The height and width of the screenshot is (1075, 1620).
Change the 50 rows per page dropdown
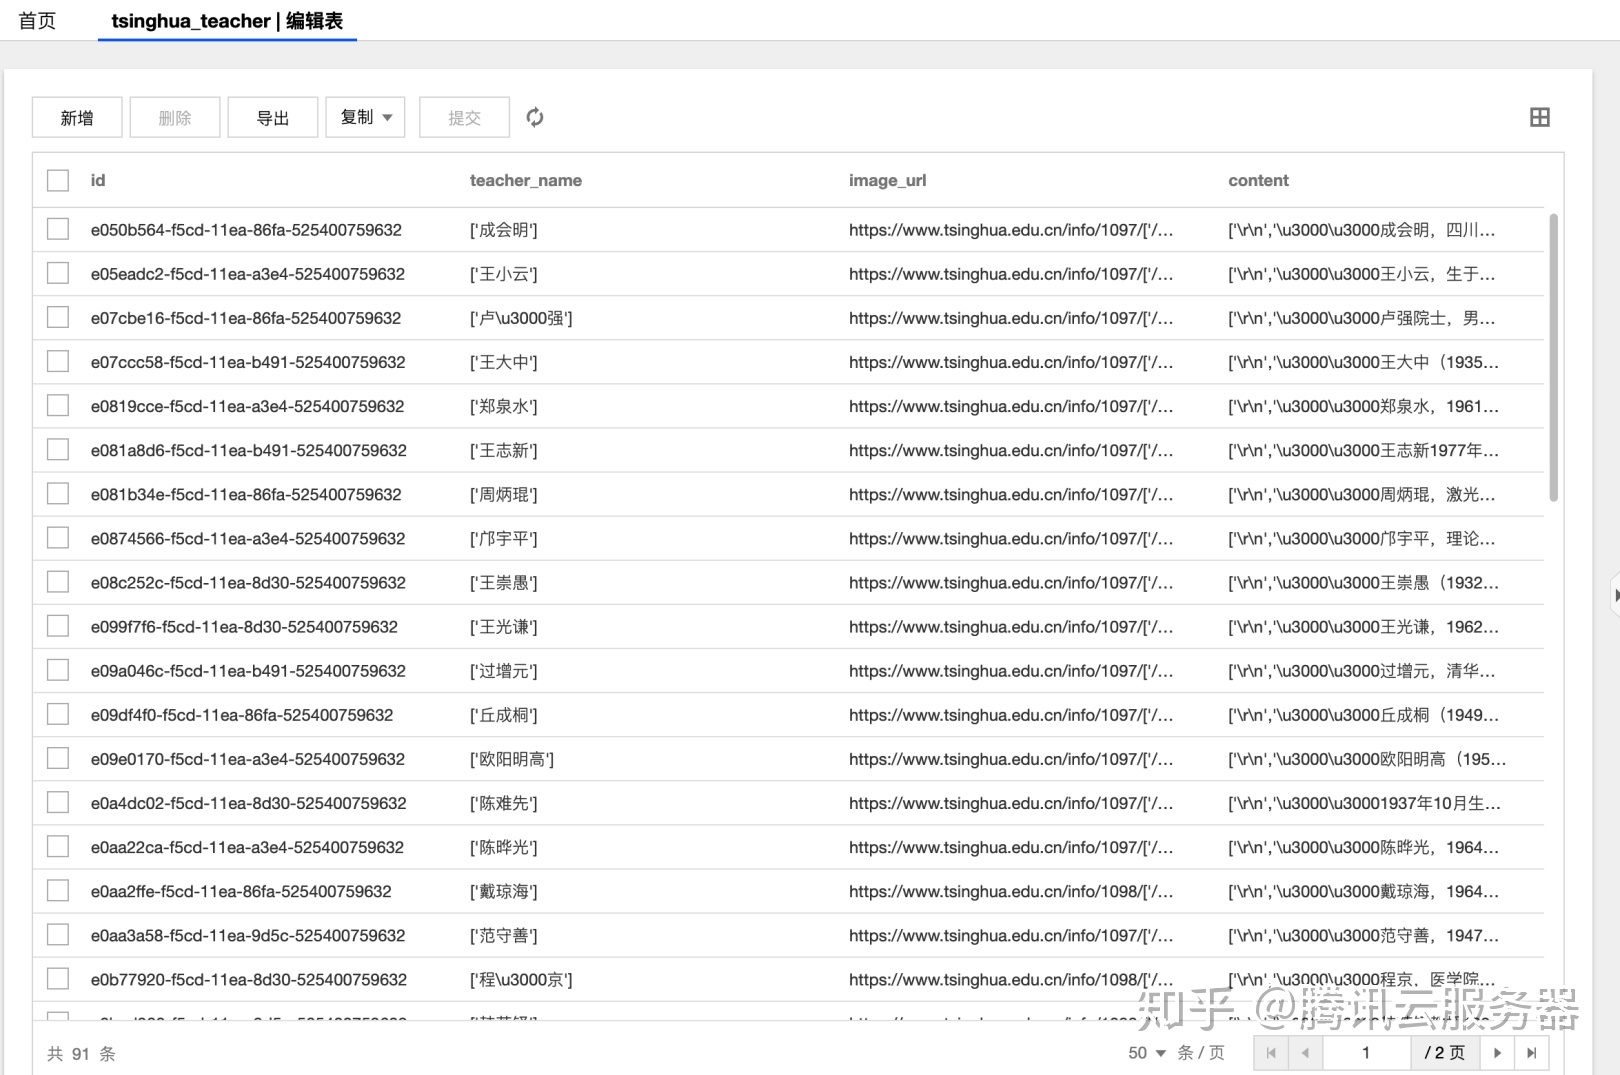[x=1147, y=1053]
